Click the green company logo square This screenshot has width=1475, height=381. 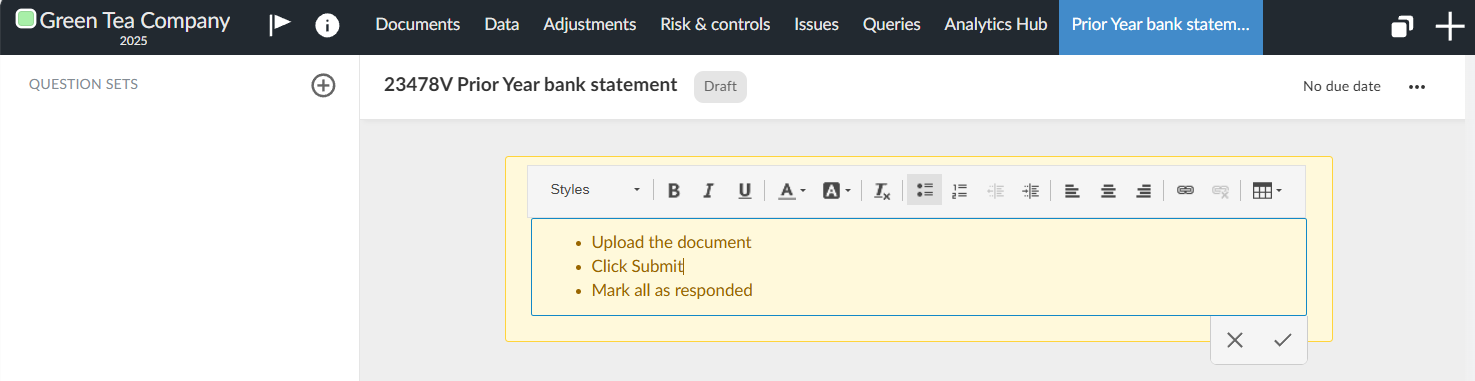(27, 19)
